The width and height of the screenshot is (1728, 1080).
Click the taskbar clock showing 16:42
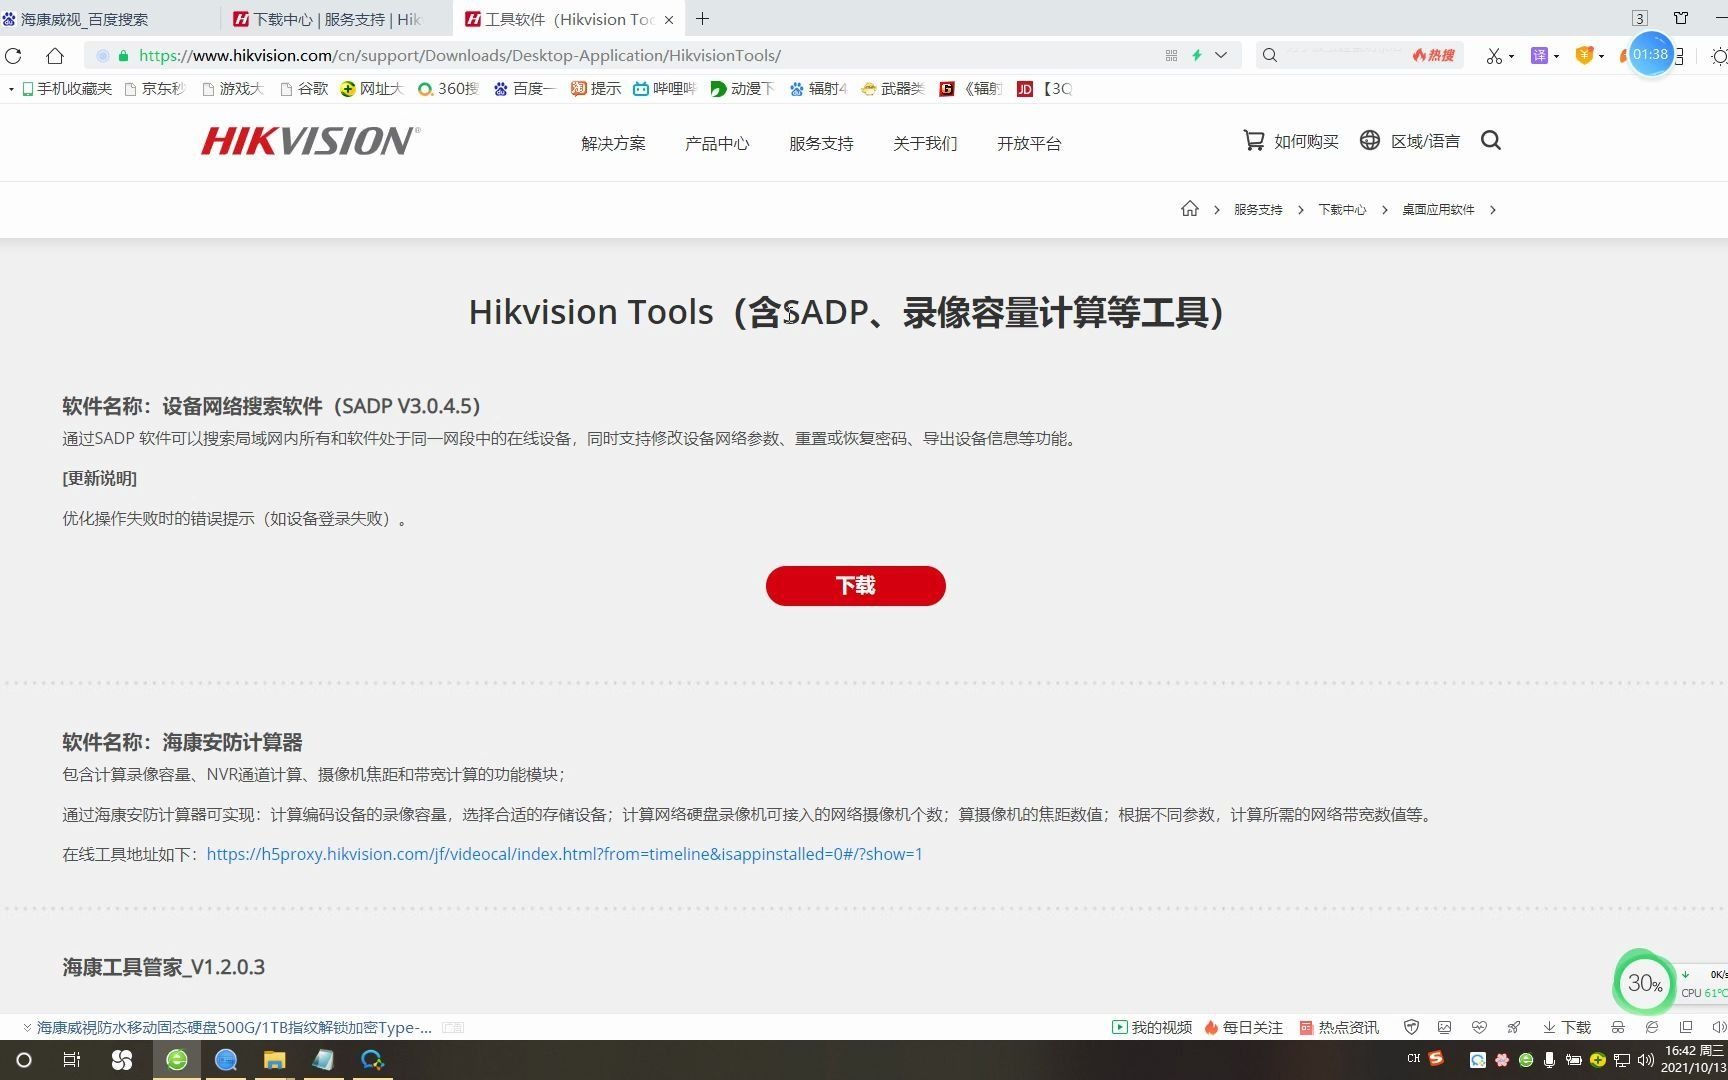click(x=1694, y=1059)
